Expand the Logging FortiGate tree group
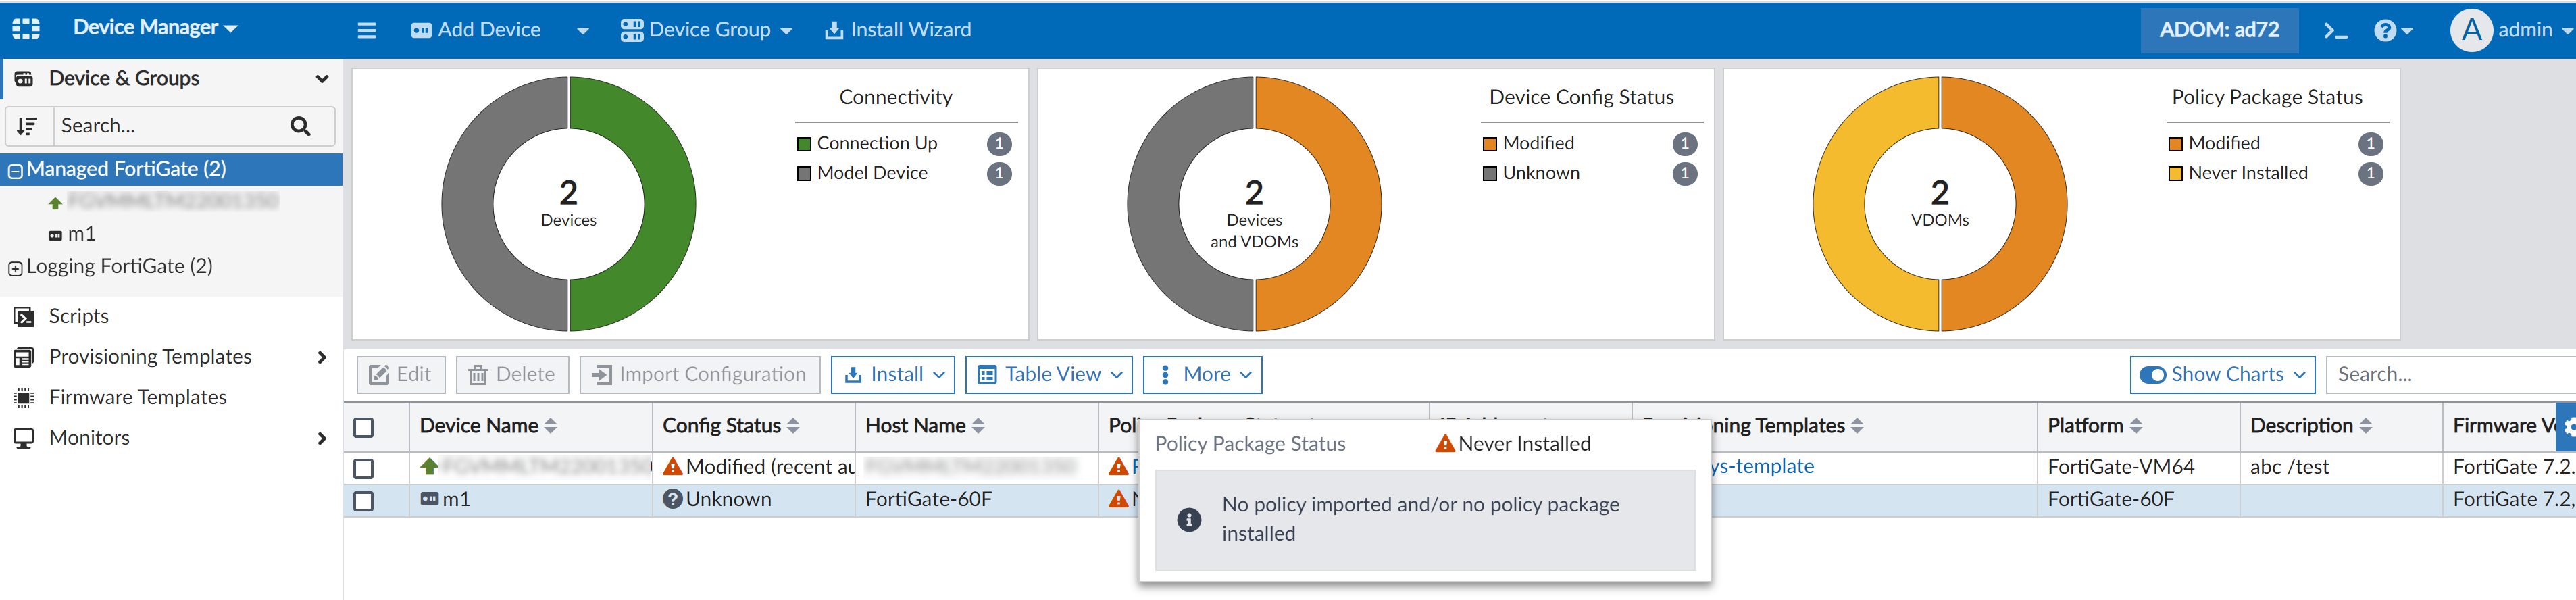The width and height of the screenshot is (2576, 600). click(x=15, y=268)
